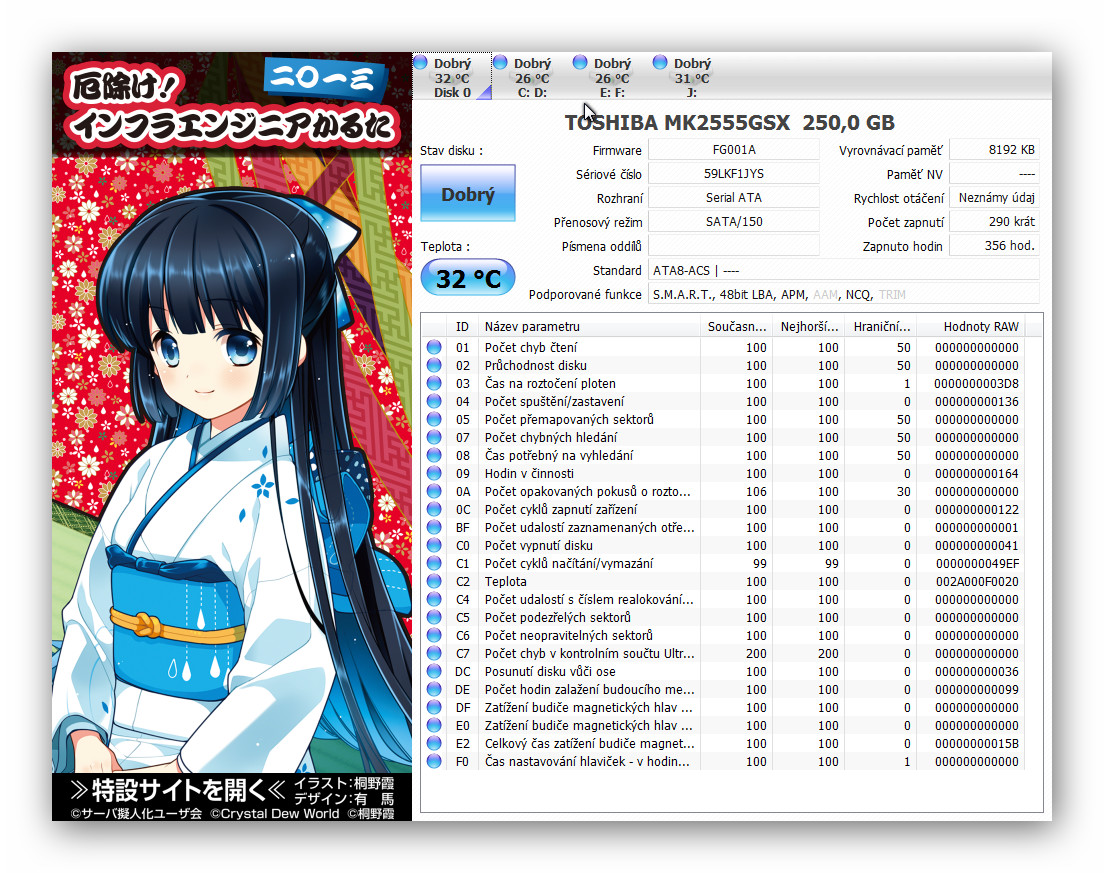Click the 8192 KB buffer size field
1104x873 pixels.
click(x=994, y=150)
